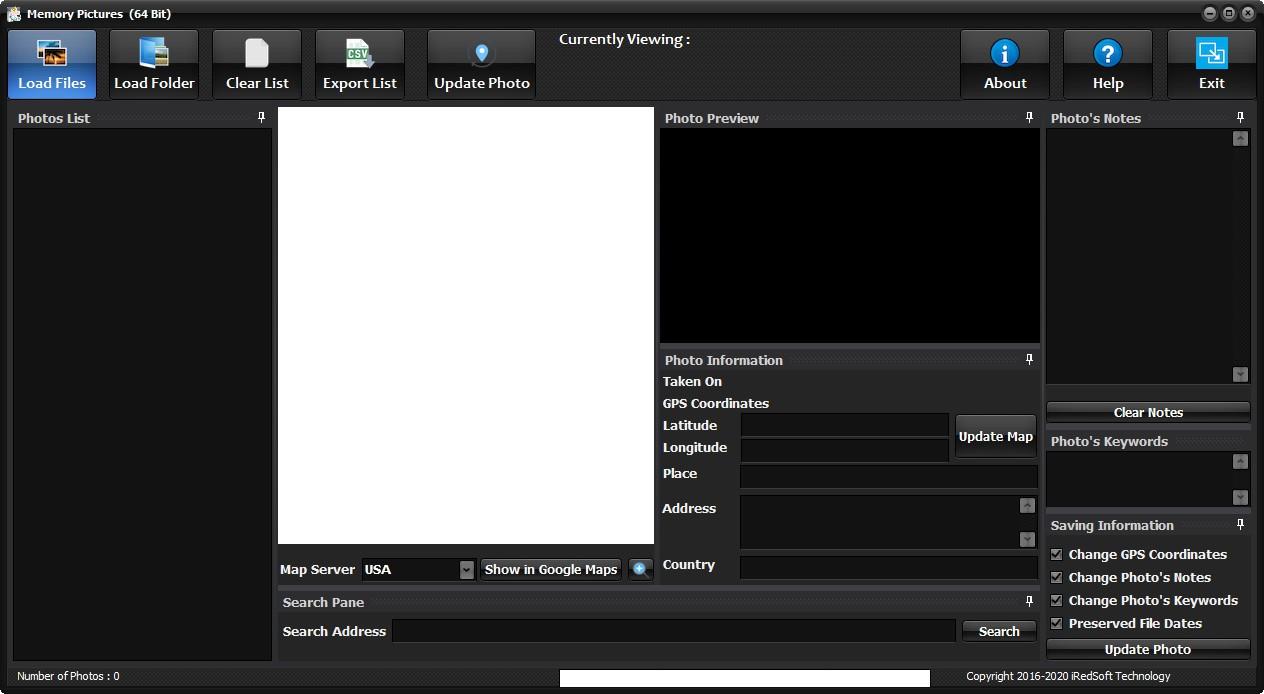Viewport: 1264px width, 694px height.
Task: Toggle the Photos List pin icon
Action: click(262, 118)
